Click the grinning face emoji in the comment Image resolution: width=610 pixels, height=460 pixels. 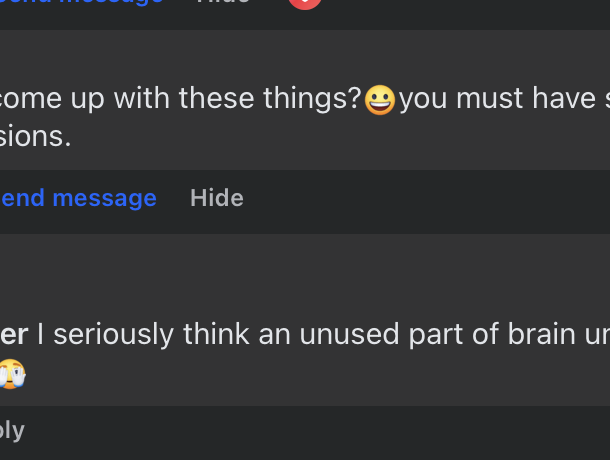[380, 100]
